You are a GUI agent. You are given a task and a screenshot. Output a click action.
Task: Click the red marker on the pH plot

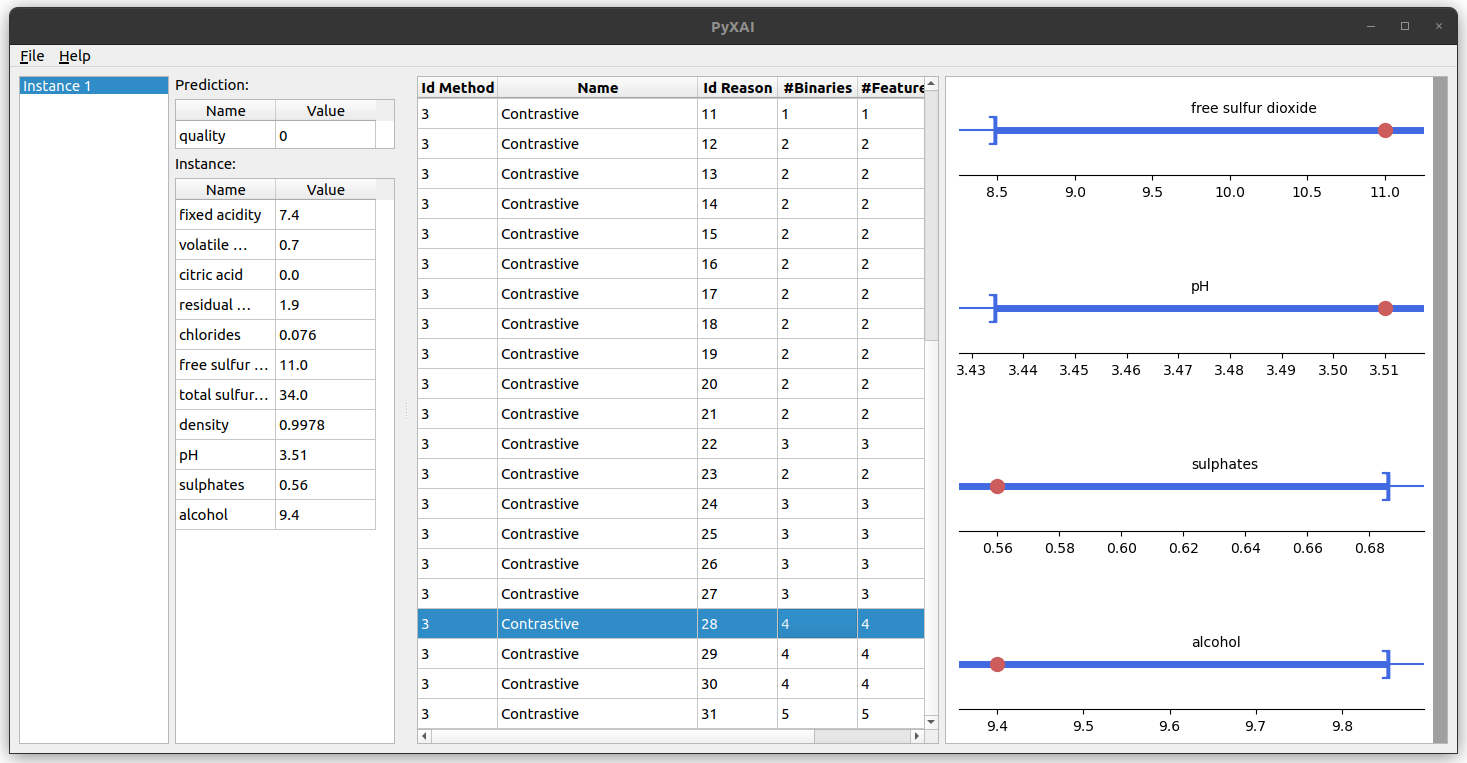(x=1385, y=308)
